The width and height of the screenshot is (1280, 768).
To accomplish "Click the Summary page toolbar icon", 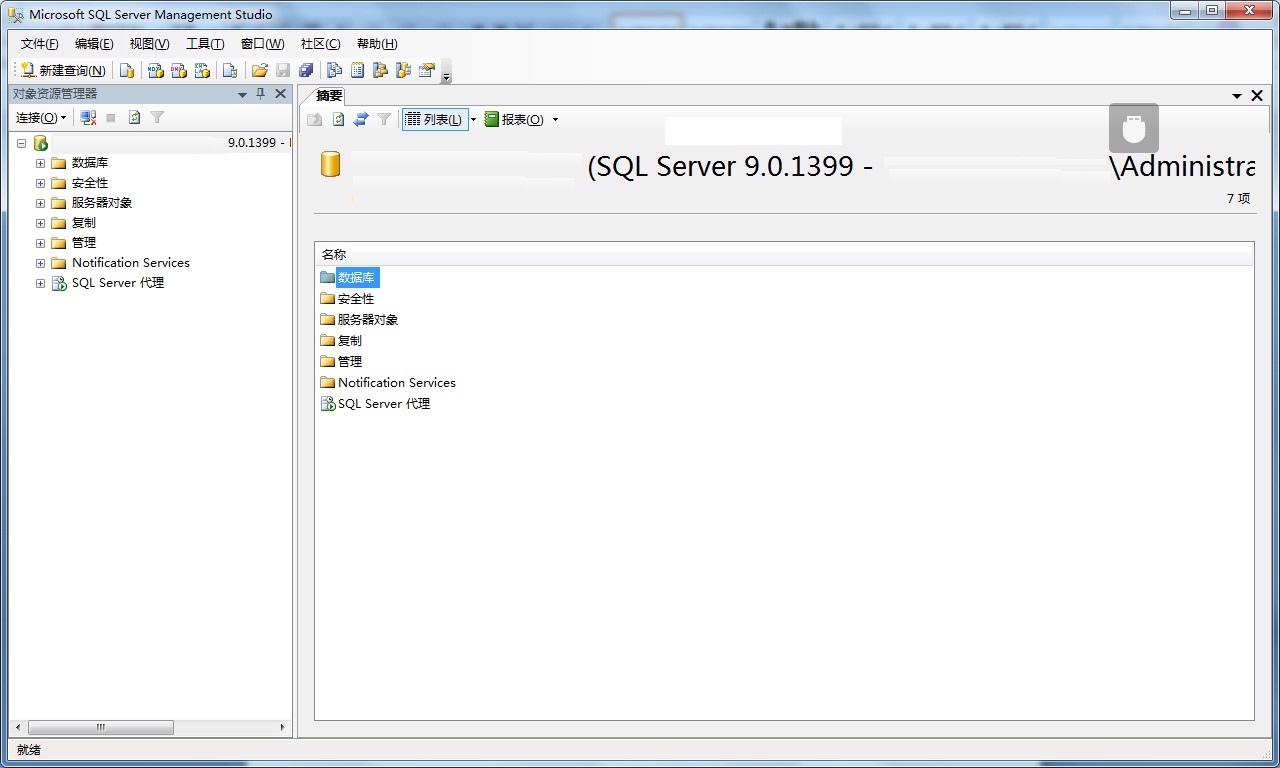I will [358, 70].
